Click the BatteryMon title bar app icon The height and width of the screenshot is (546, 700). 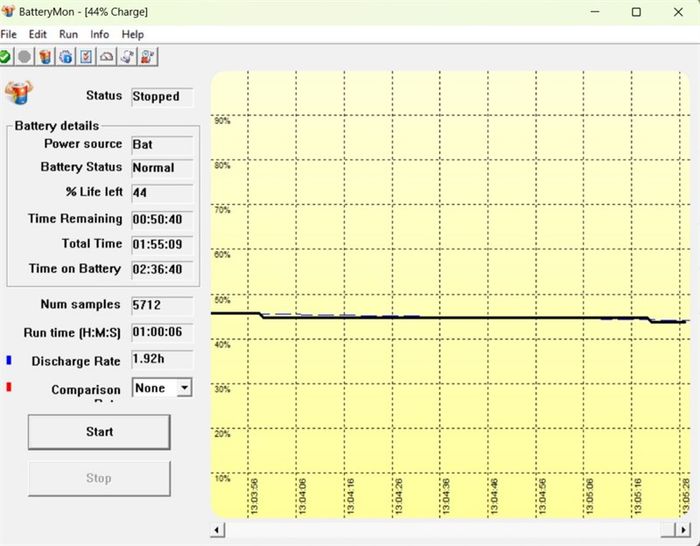8,11
